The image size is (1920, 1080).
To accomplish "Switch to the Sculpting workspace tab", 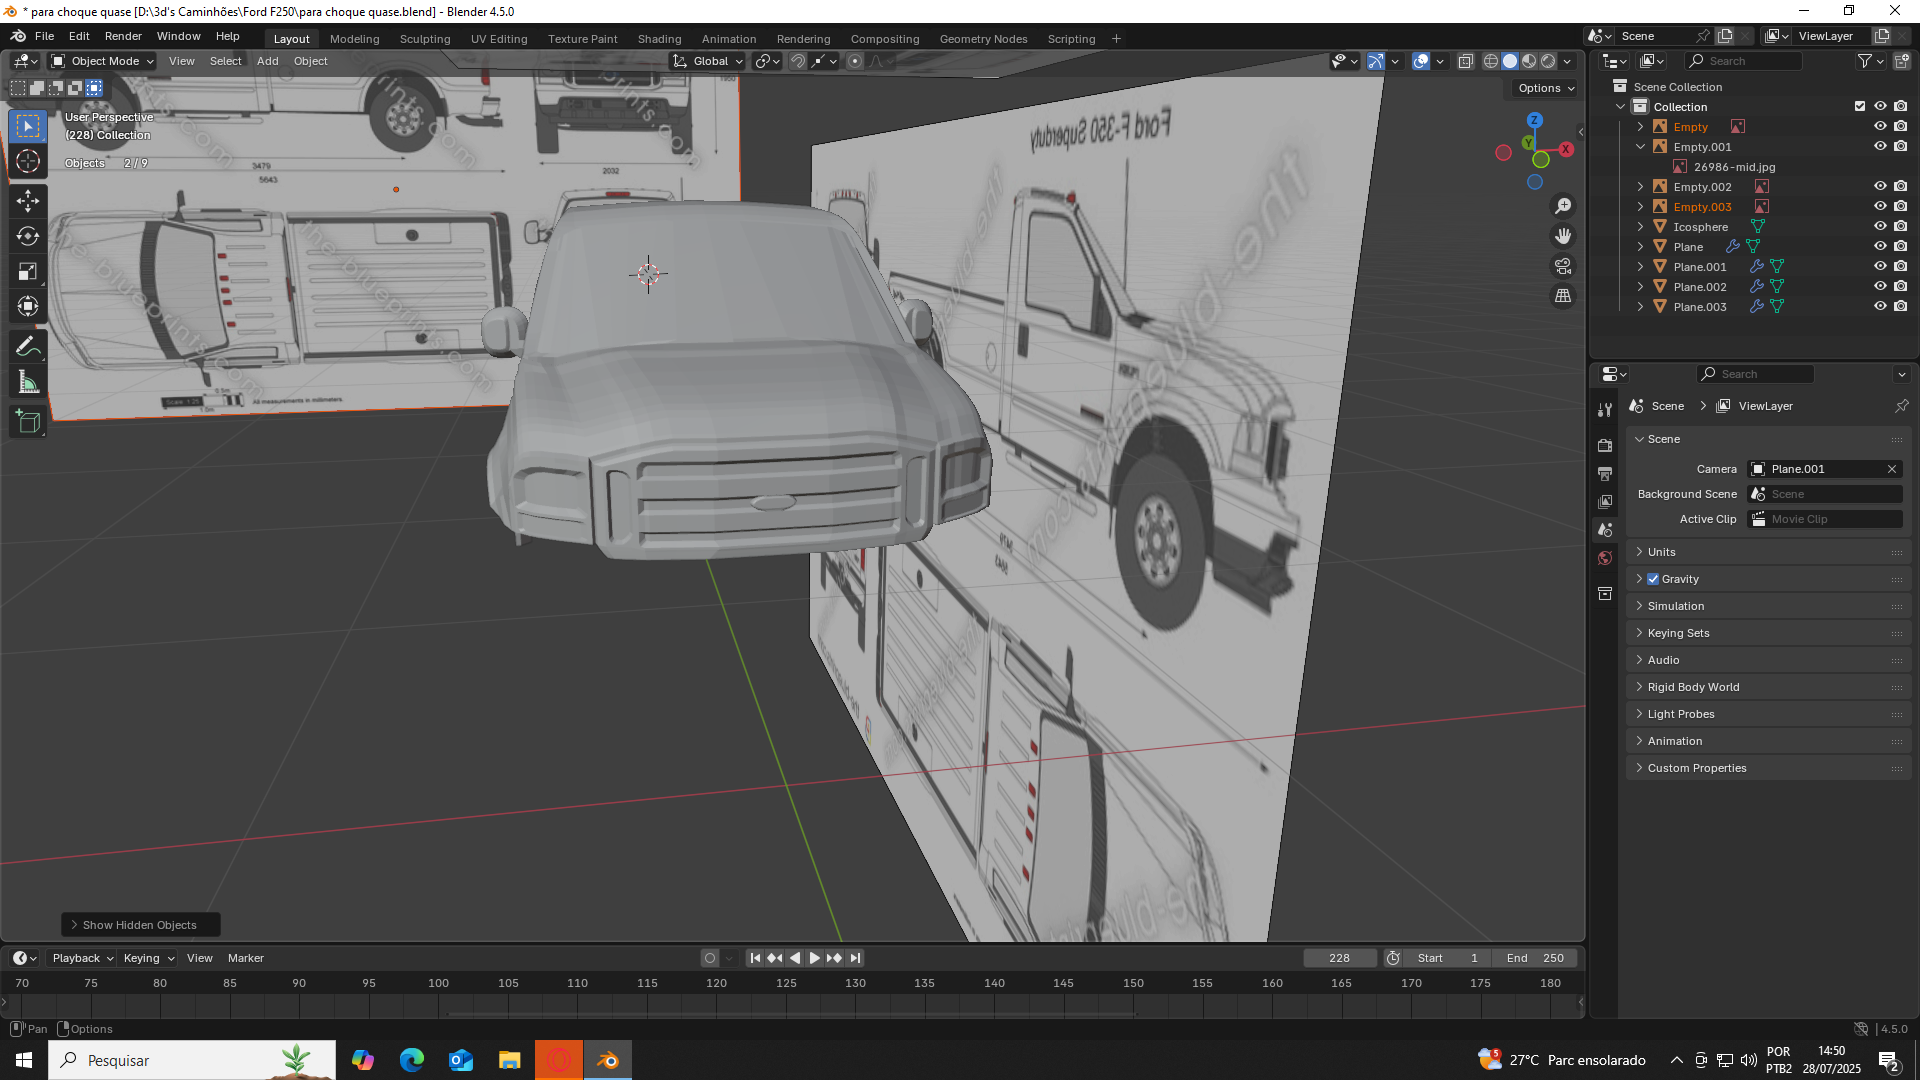I will [x=425, y=39].
